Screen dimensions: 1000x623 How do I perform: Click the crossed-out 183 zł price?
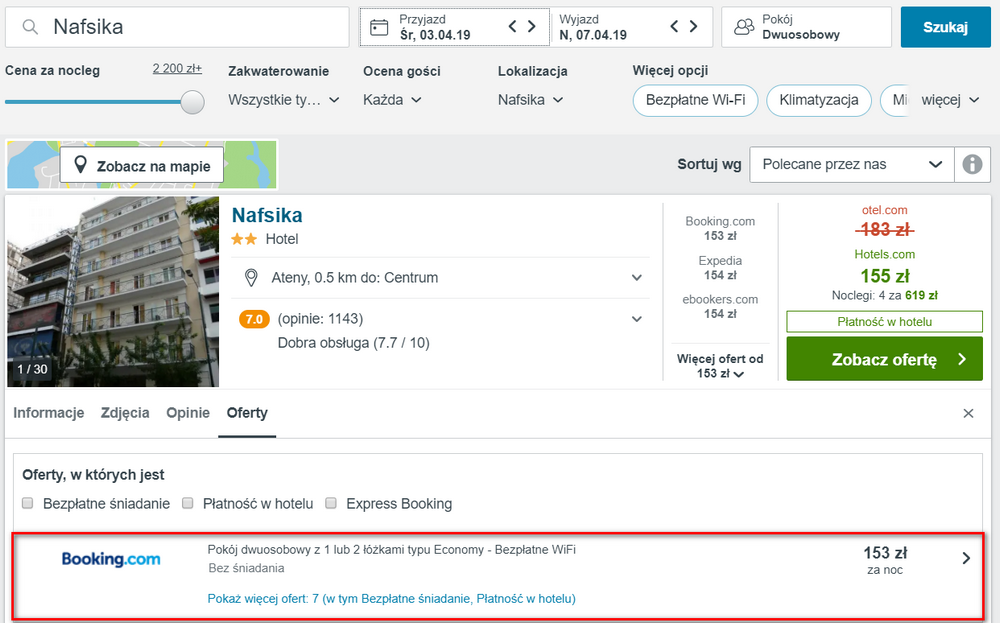click(x=885, y=230)
